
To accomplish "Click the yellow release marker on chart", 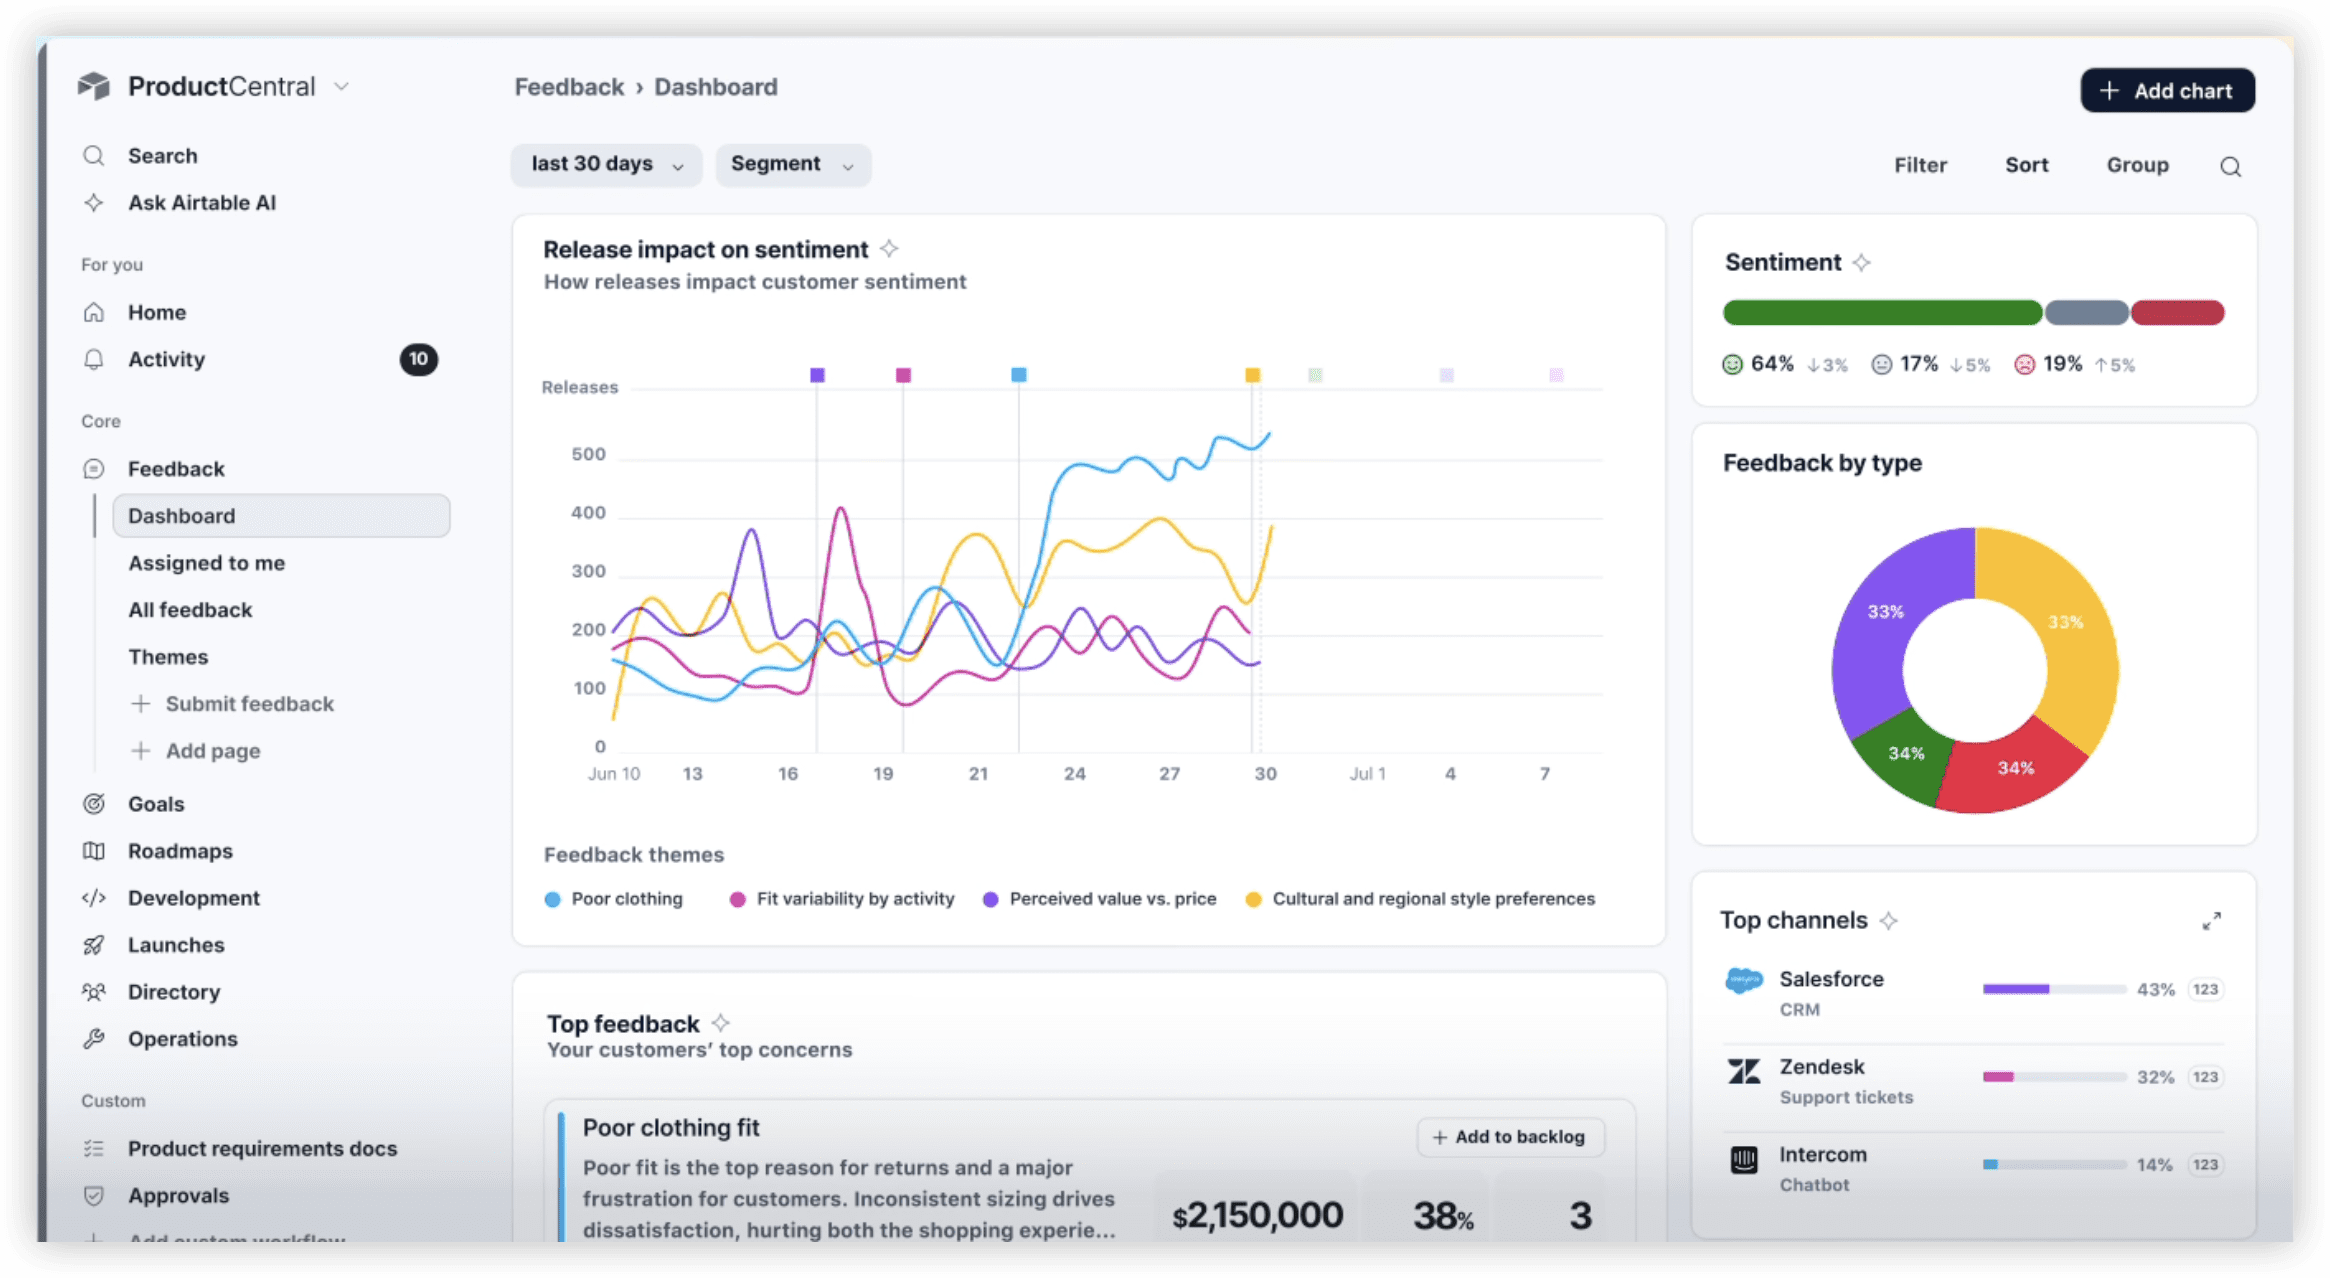I will coord(1252,375).
